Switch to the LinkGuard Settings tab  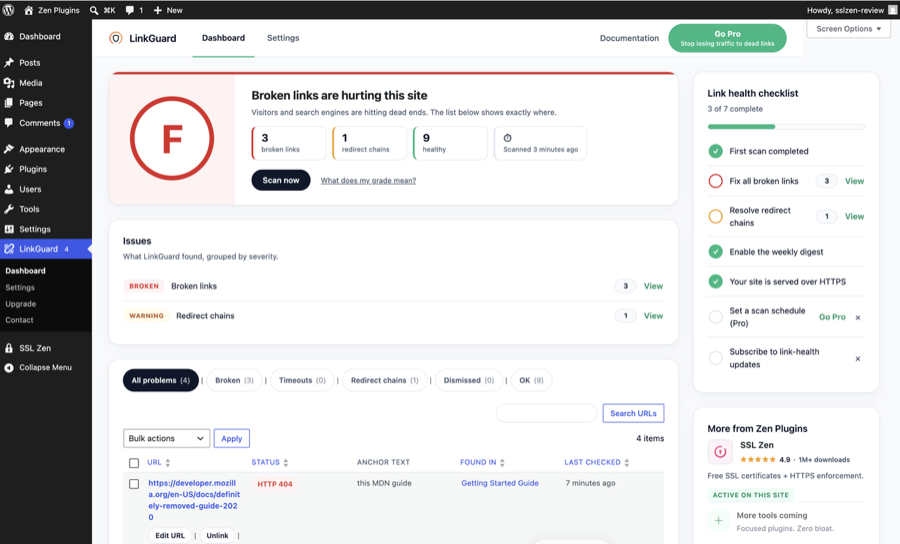coord(283,38)
